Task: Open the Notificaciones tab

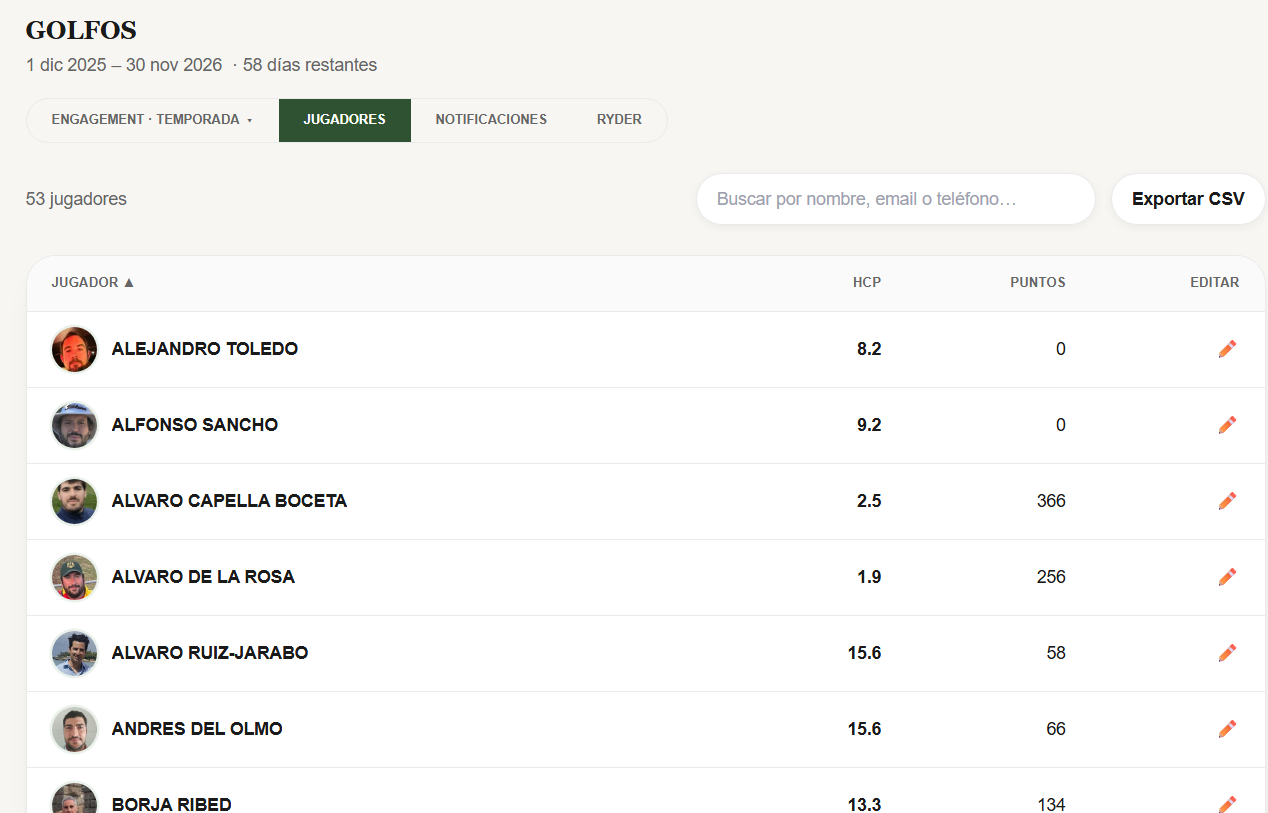Action: point(491,120)
